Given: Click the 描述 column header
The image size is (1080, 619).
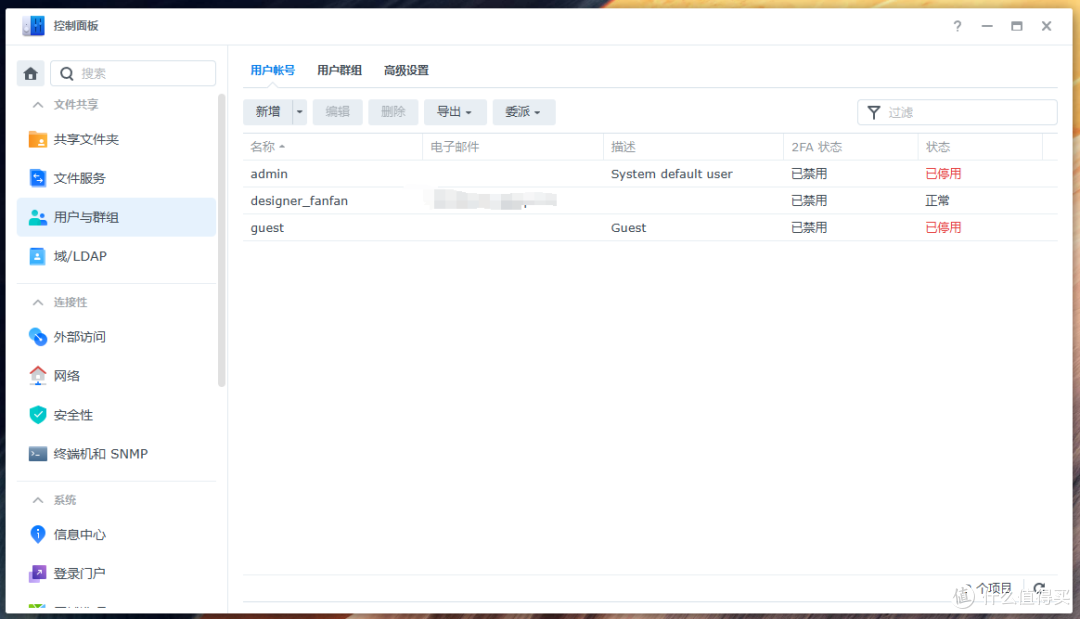Looking at the screenshot, I should click(x=693, y=147).
